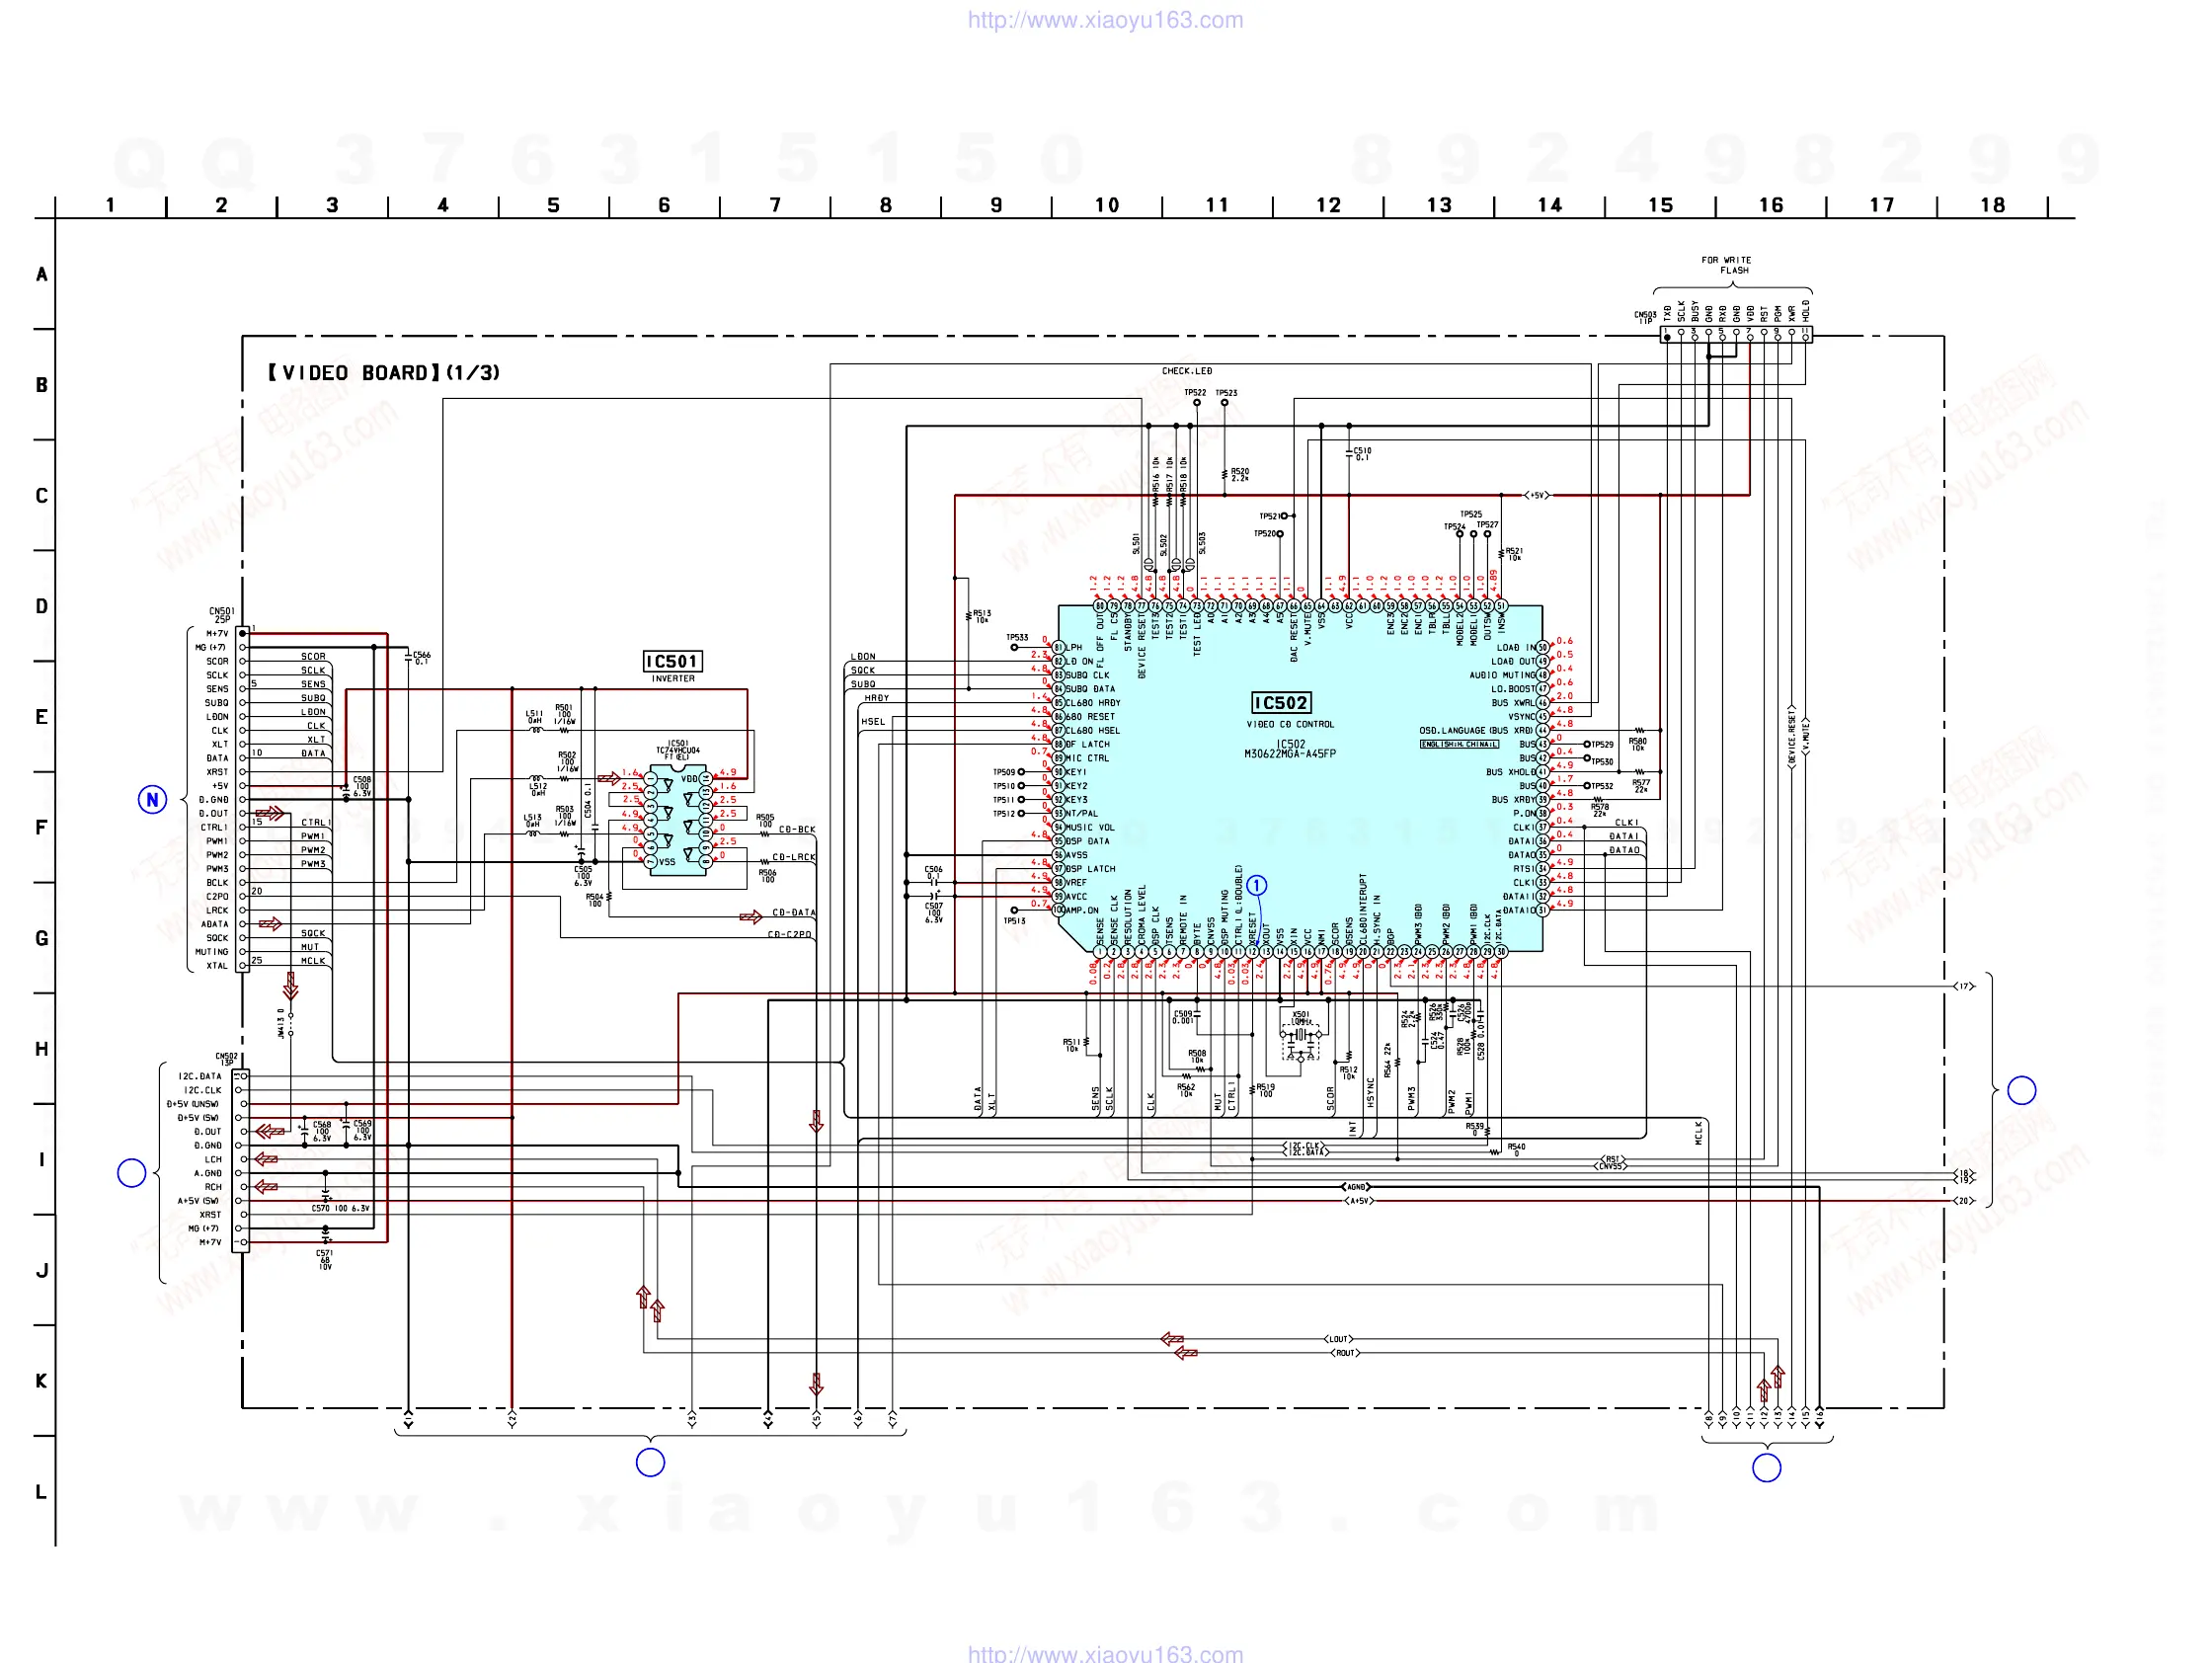Click the CN503 flash write connector
The width and height of the screenshot is (2212, 1663).
point(1736,335)
